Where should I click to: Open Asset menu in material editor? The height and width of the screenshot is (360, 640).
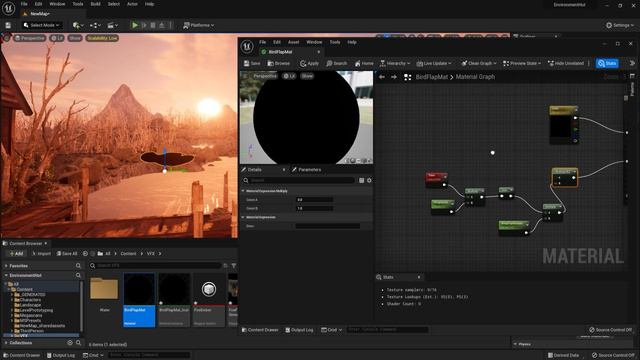293,42
